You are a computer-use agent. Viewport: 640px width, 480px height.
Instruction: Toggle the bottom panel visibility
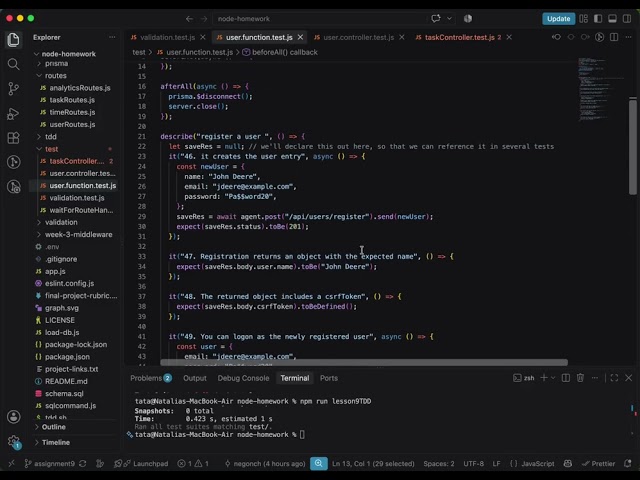click(x=612, y=19)
